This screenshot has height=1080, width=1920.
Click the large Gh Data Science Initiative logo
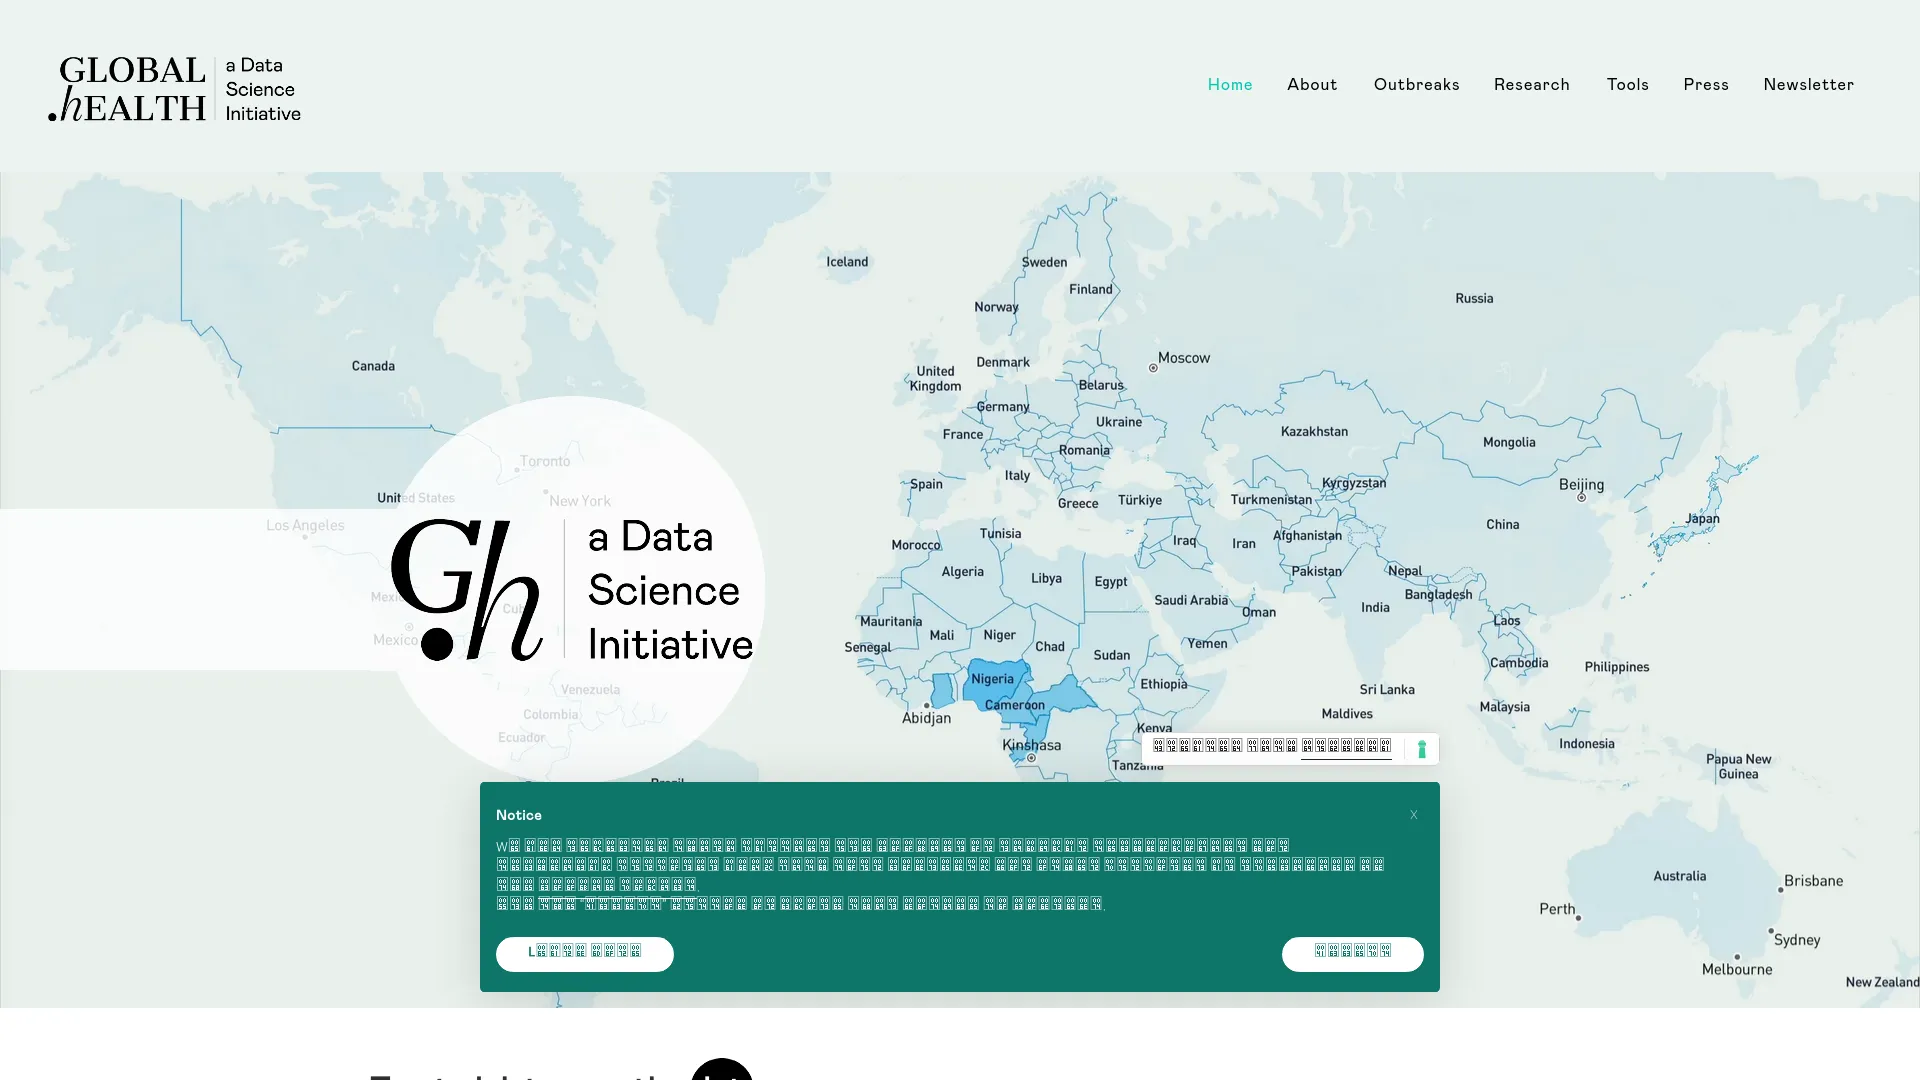coord(572,590)
